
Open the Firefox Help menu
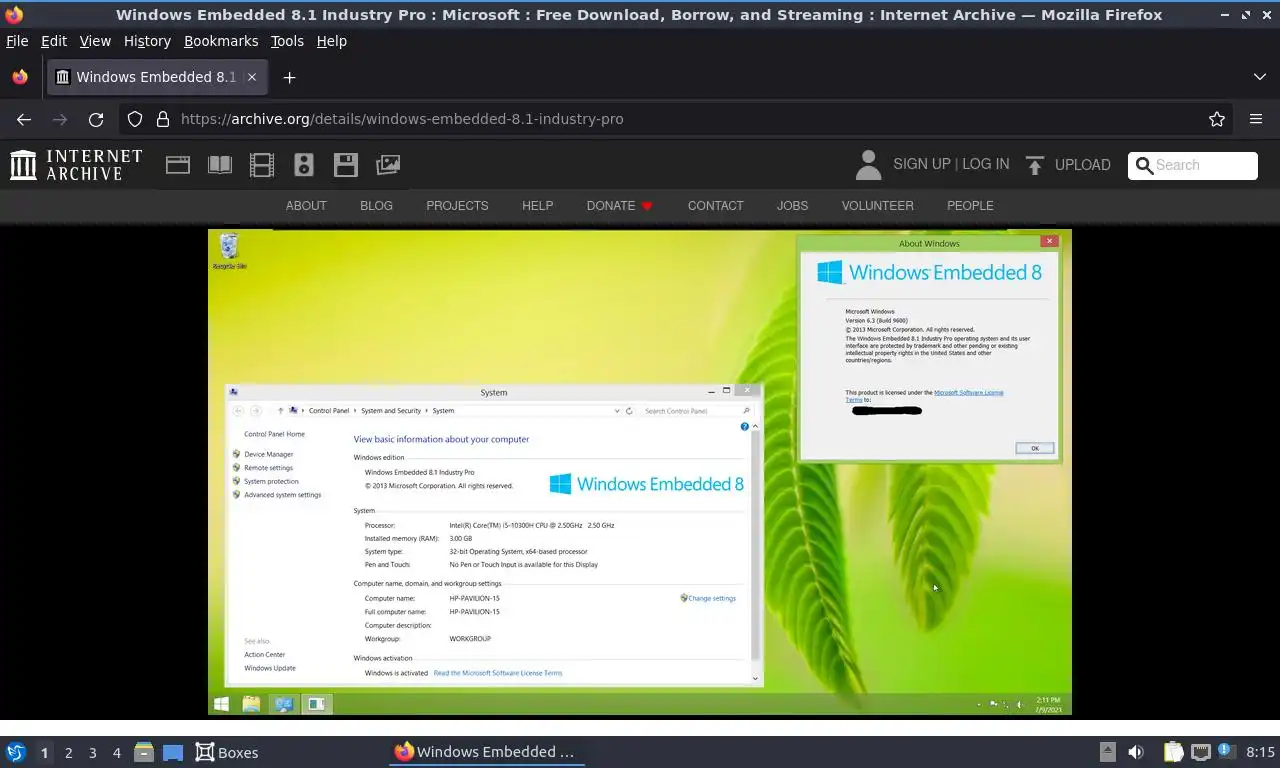point(332,41)
